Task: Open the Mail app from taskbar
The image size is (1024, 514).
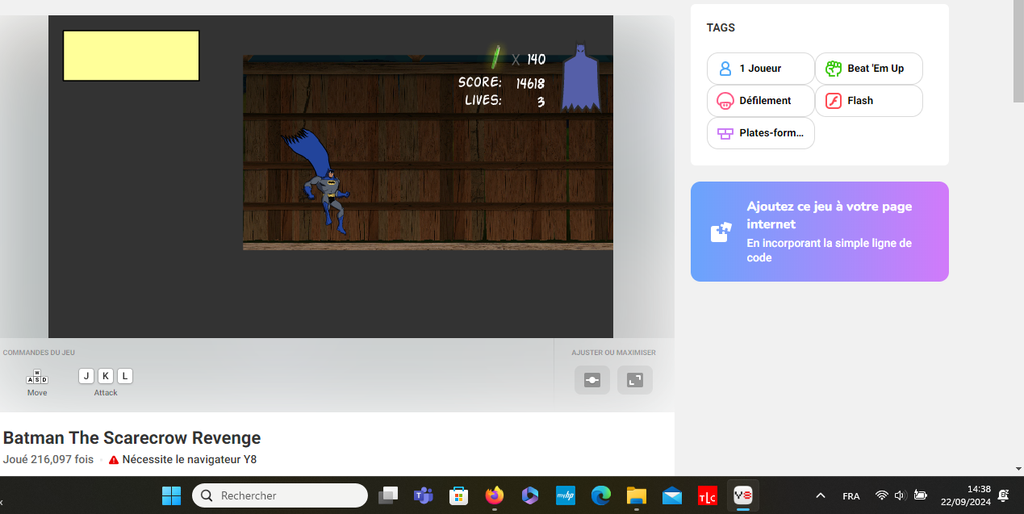Action: click(672, 496)
